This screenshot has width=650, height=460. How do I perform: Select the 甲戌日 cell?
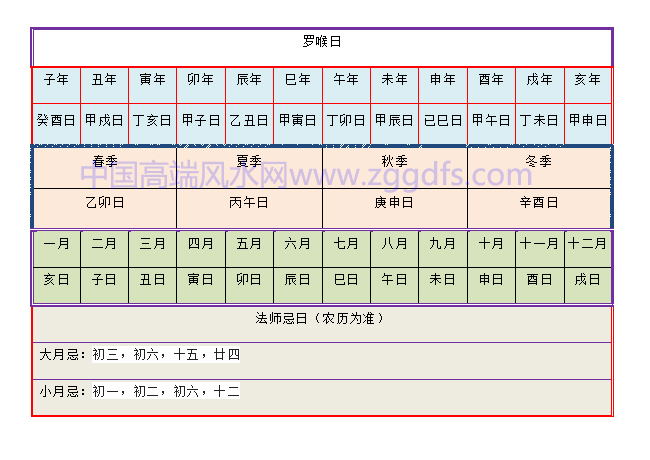tap(104, 124)
